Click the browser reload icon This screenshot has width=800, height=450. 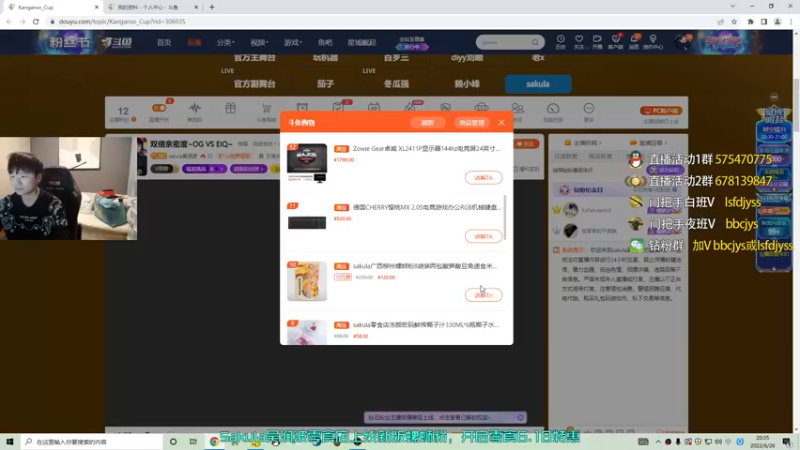coord(36,21)
